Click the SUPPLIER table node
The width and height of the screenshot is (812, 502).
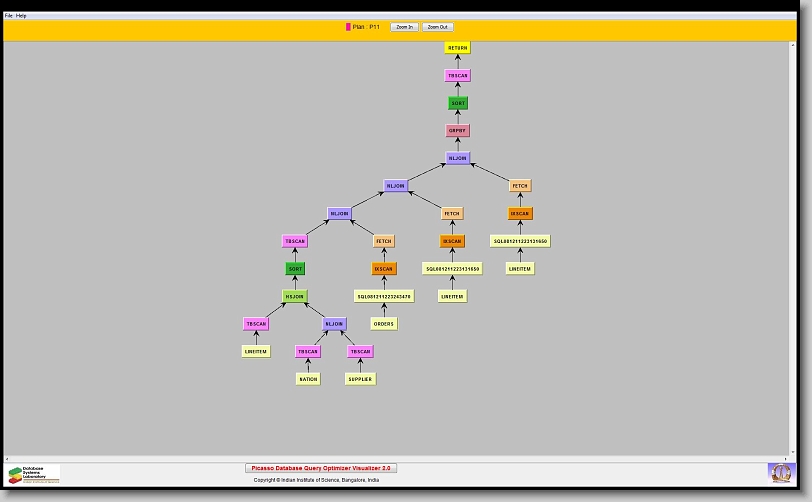(360, 380)
